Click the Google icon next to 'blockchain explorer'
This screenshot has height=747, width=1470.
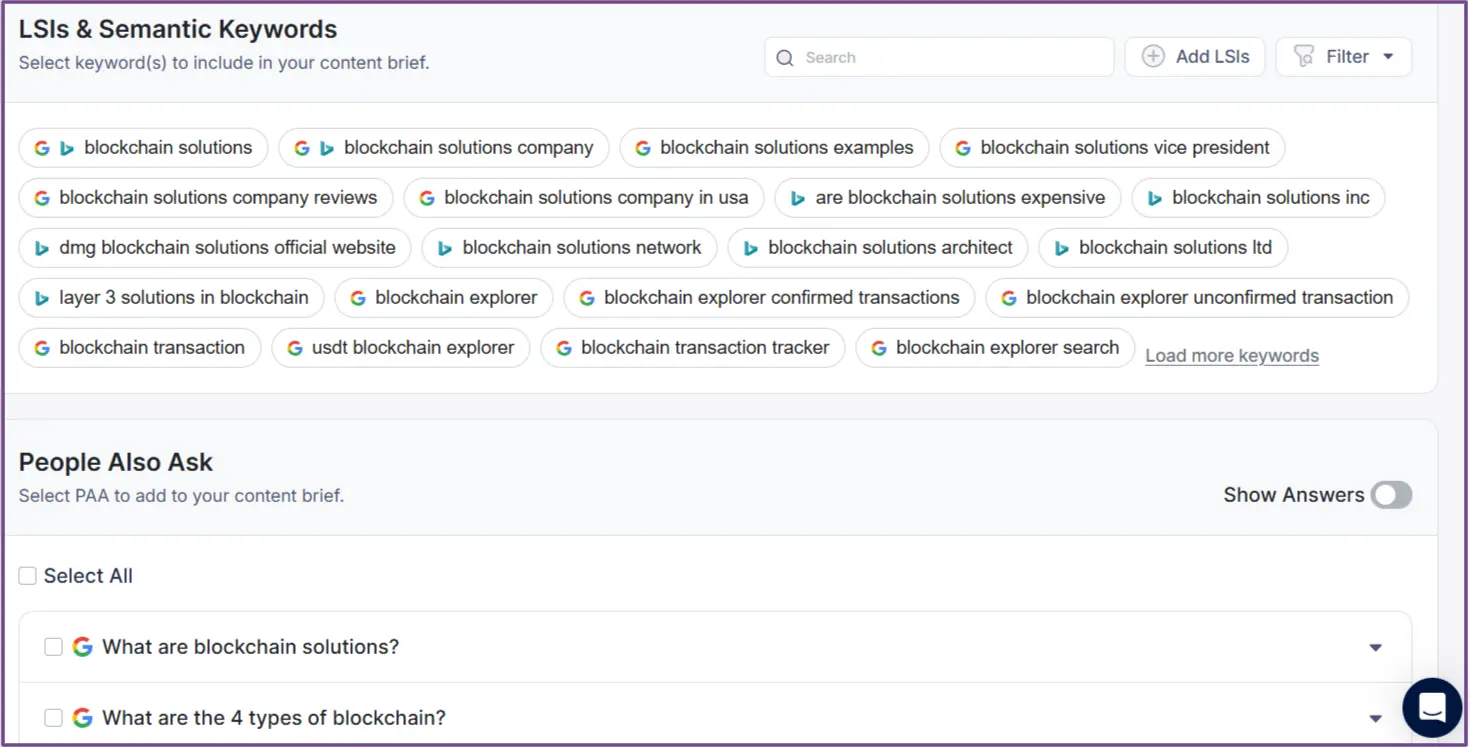tap(357, 297)
